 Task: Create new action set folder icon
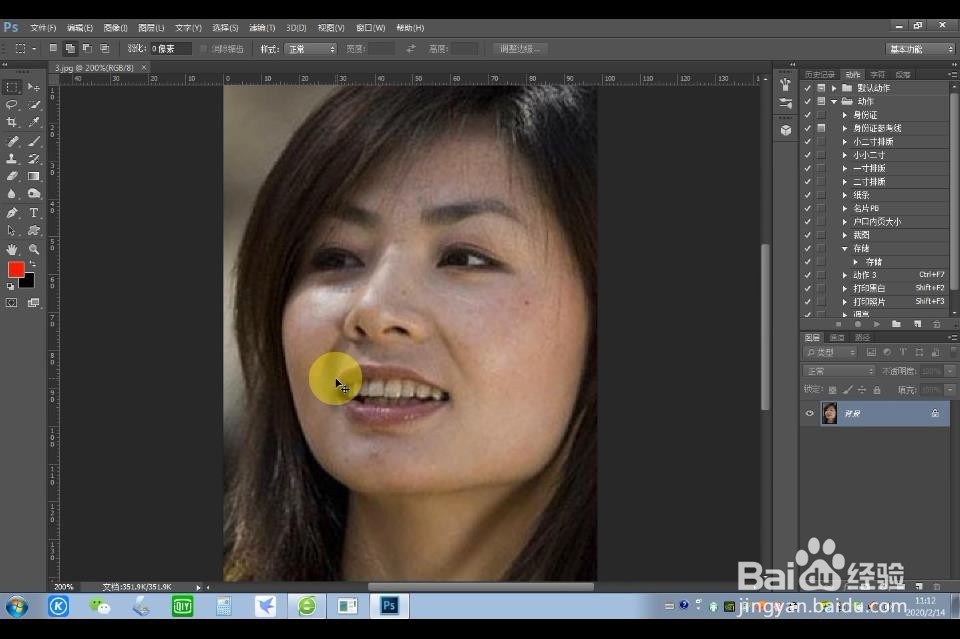point(896,324)
